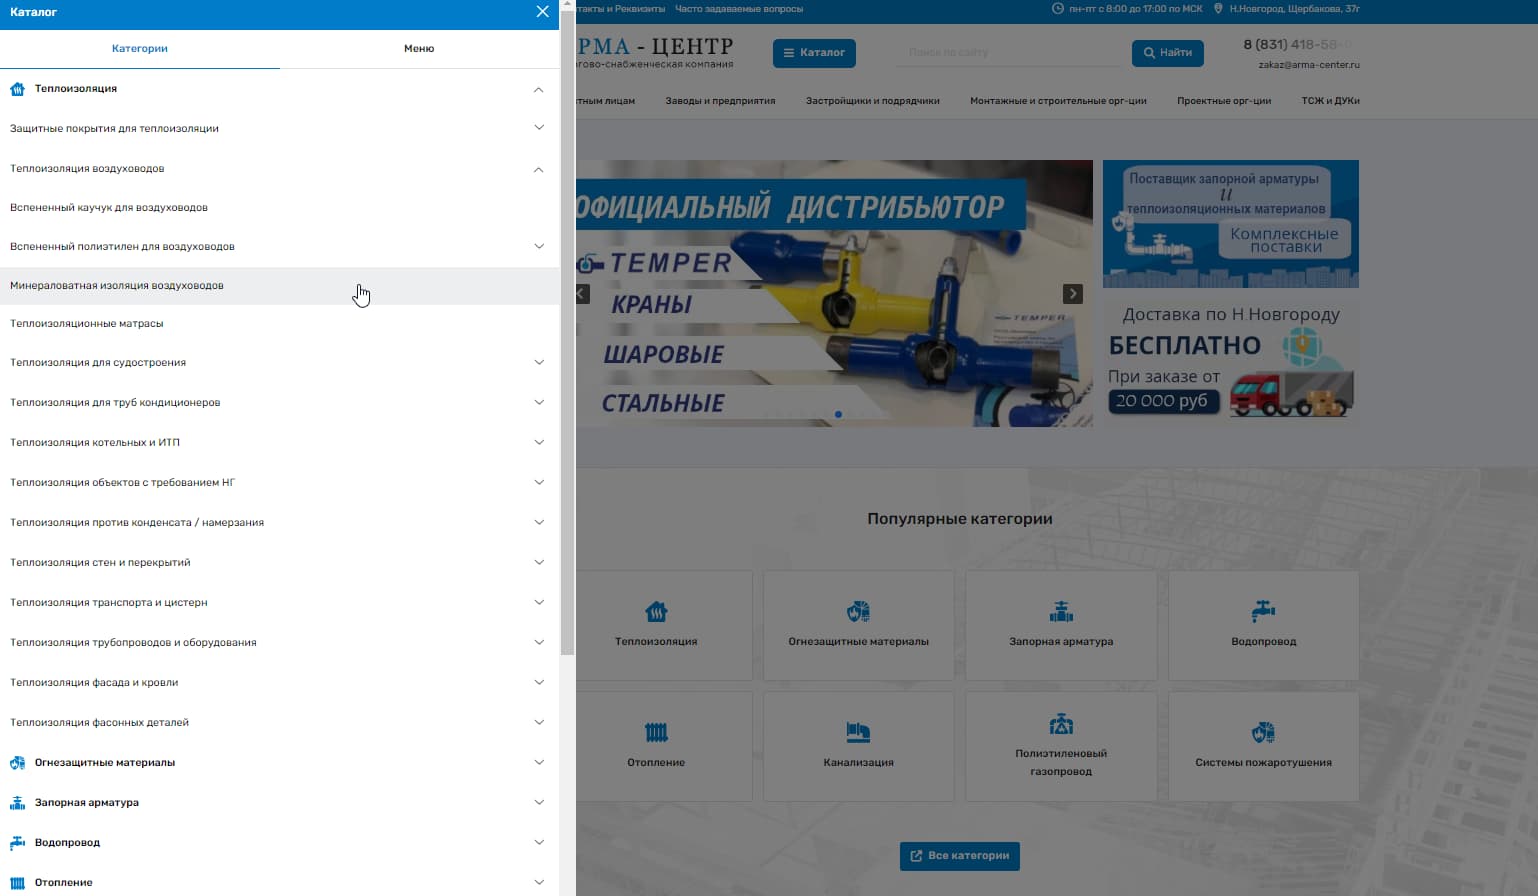Expand Теплоизоляция фасада и кровли
This screenshot has height=896, width=1538.
click(x=539, y=682)
